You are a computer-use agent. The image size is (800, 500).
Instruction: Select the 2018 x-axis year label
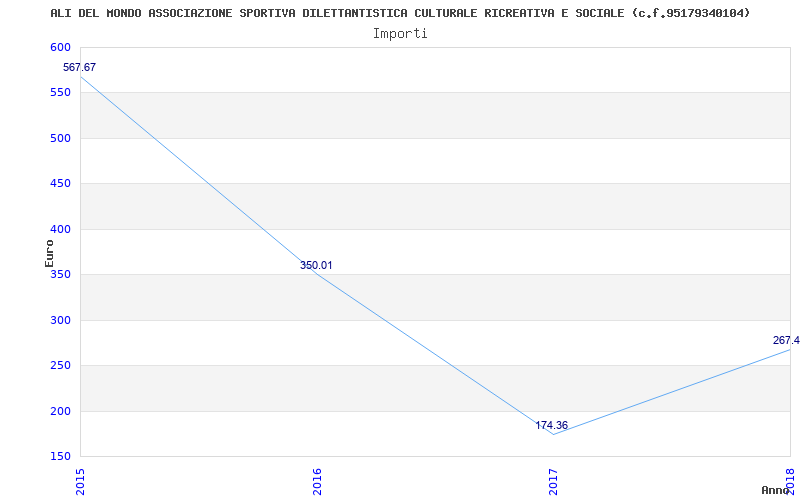(x=790, y=482)
